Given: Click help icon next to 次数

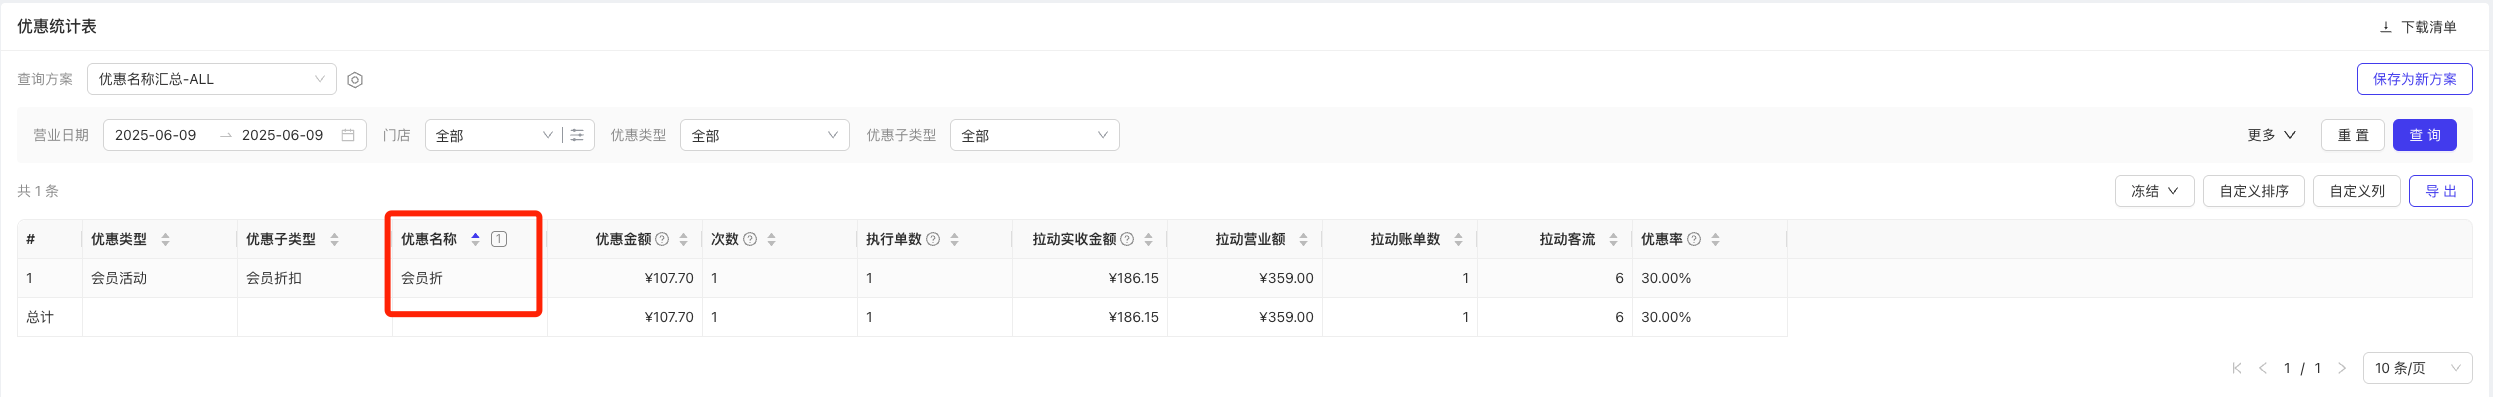Looking at the screenshot, I should [x=750, y=239].
